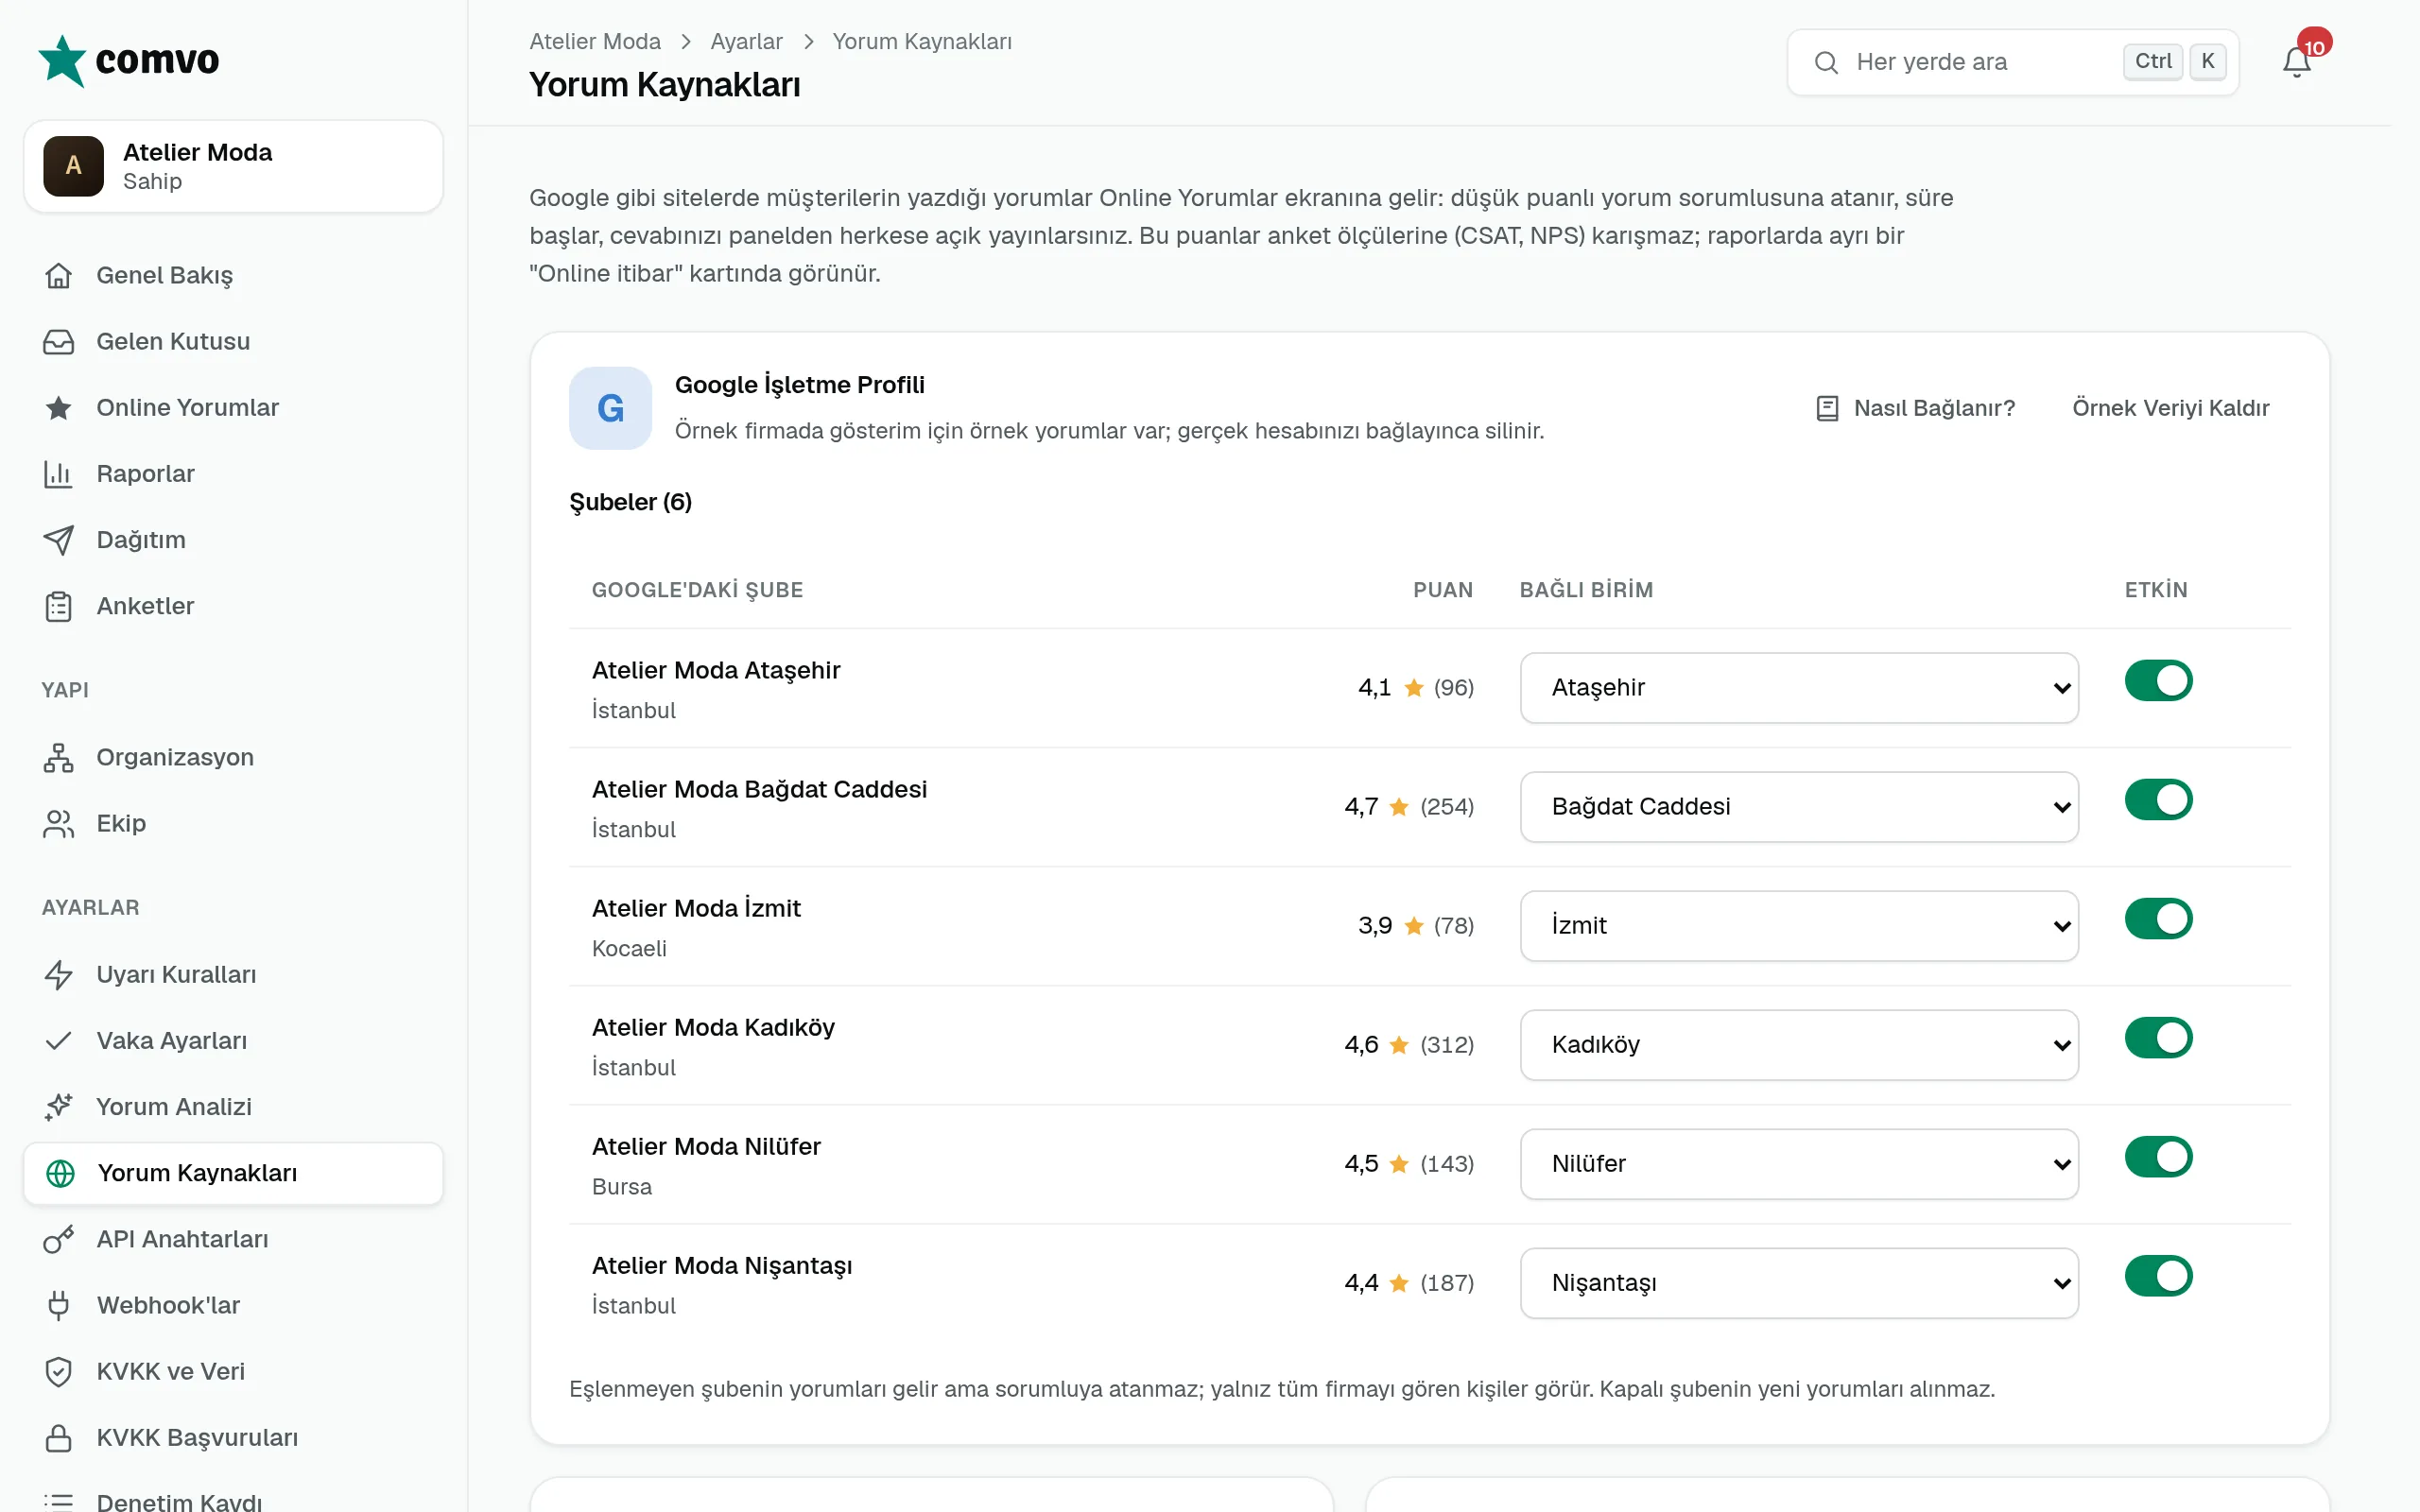
Task: Open the Ataşehir linked unit dropdown
Action: click(x=1799, y=688)
